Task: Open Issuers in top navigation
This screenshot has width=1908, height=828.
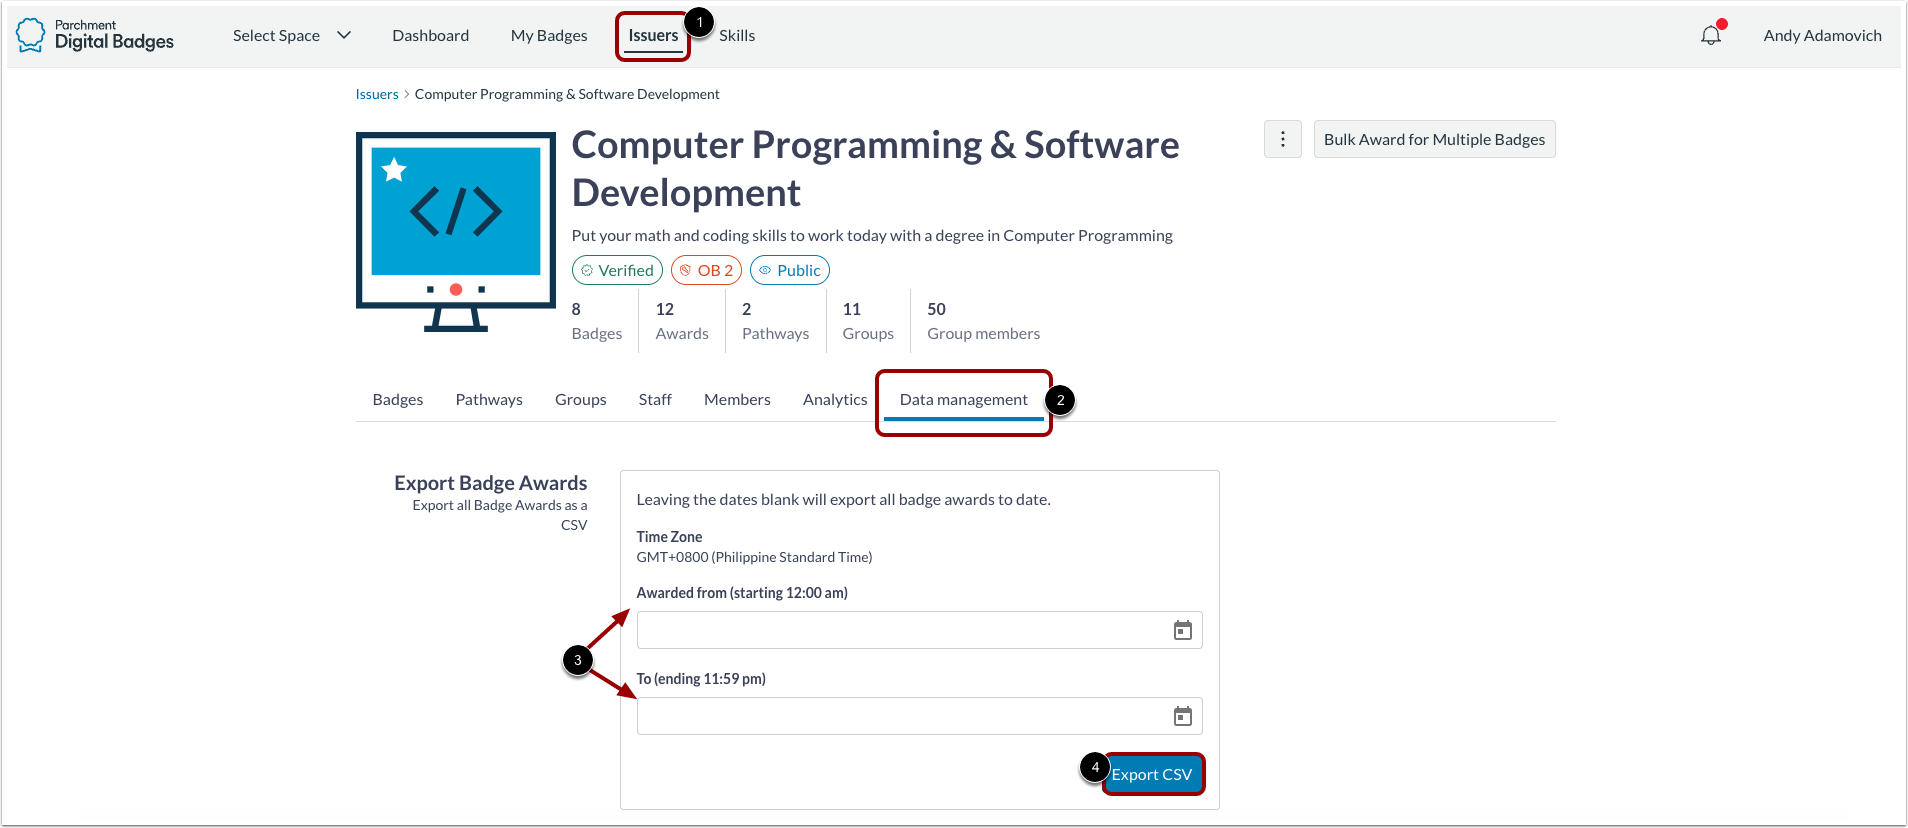Action: [653, 36]
